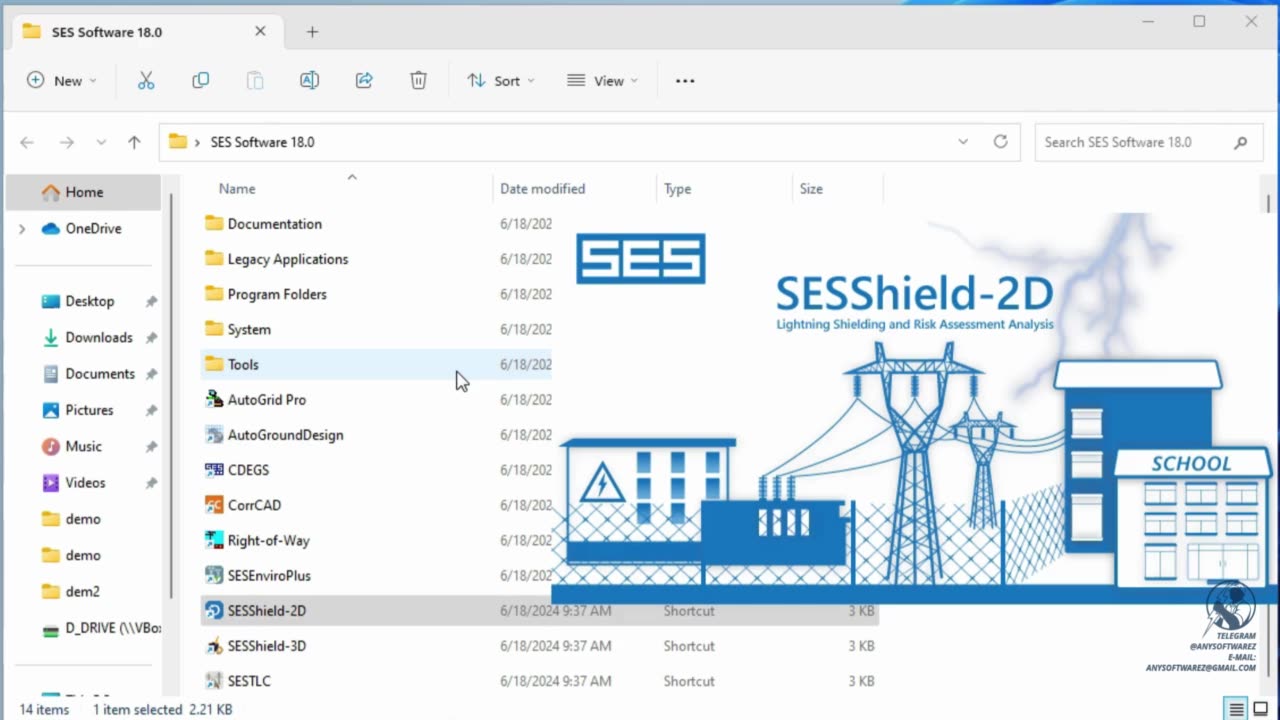Open Documents in Quick access

pos(87,374)
